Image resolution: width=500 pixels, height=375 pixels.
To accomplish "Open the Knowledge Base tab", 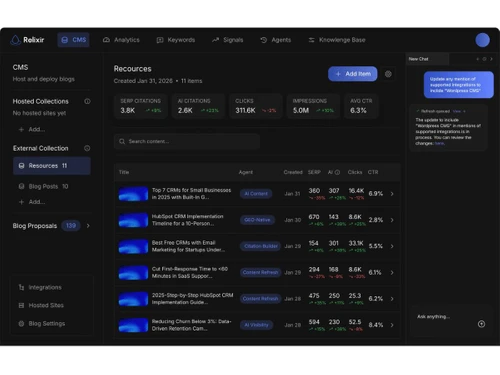I will coord(337,40).
